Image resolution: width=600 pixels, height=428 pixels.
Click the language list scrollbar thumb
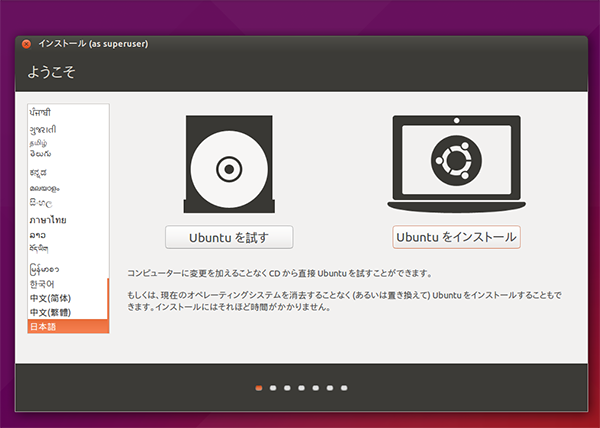tap(108, 305)
